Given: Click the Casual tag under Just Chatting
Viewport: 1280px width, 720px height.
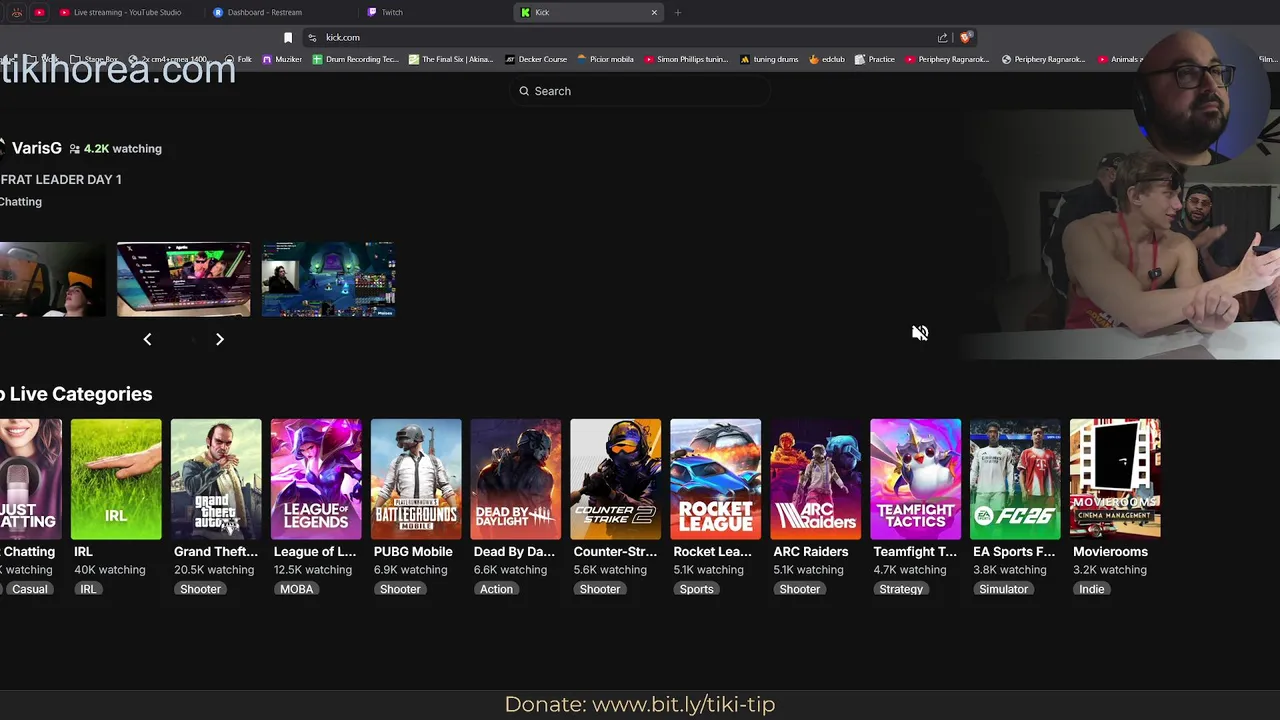Looking at the screenshot, I should point(29,589).
